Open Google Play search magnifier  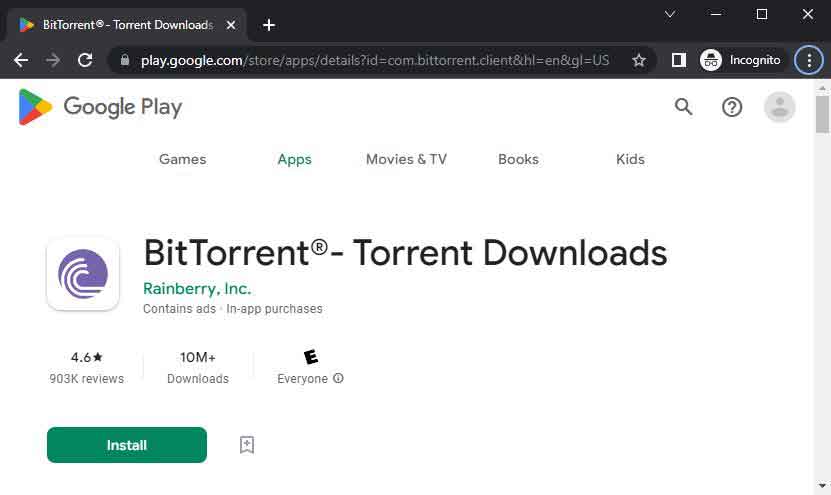tap(683, 107)
